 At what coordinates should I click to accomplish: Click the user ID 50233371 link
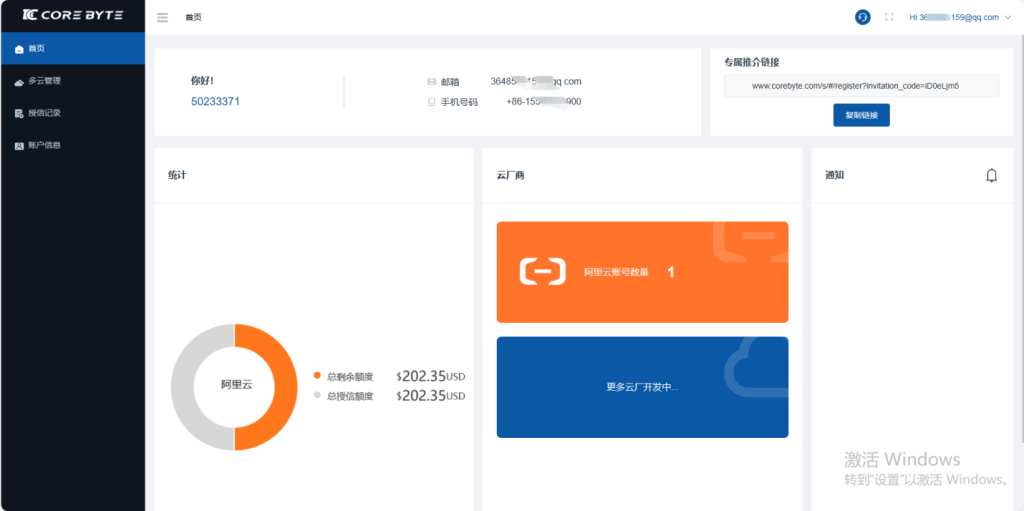click(x=215, y=101)
